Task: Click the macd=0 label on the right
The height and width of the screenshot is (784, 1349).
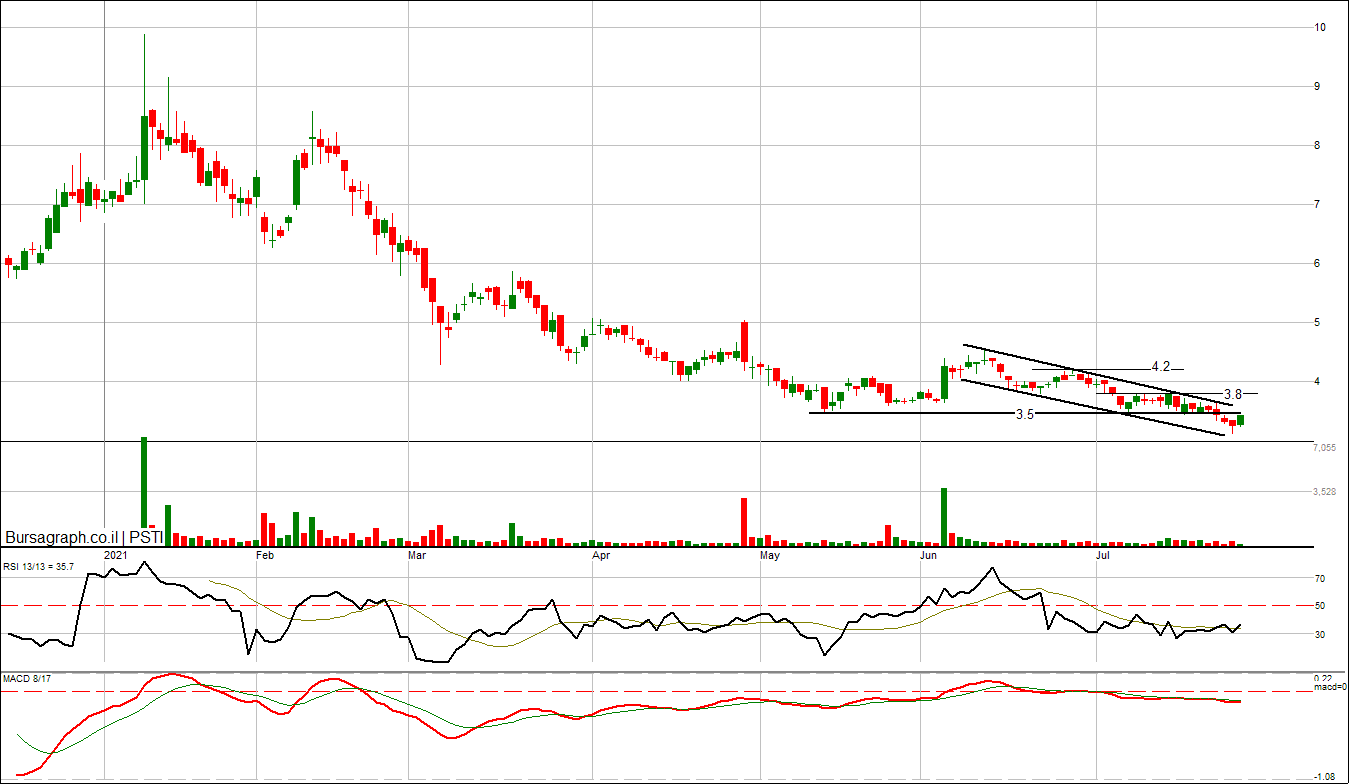Action: [1329, 687]
